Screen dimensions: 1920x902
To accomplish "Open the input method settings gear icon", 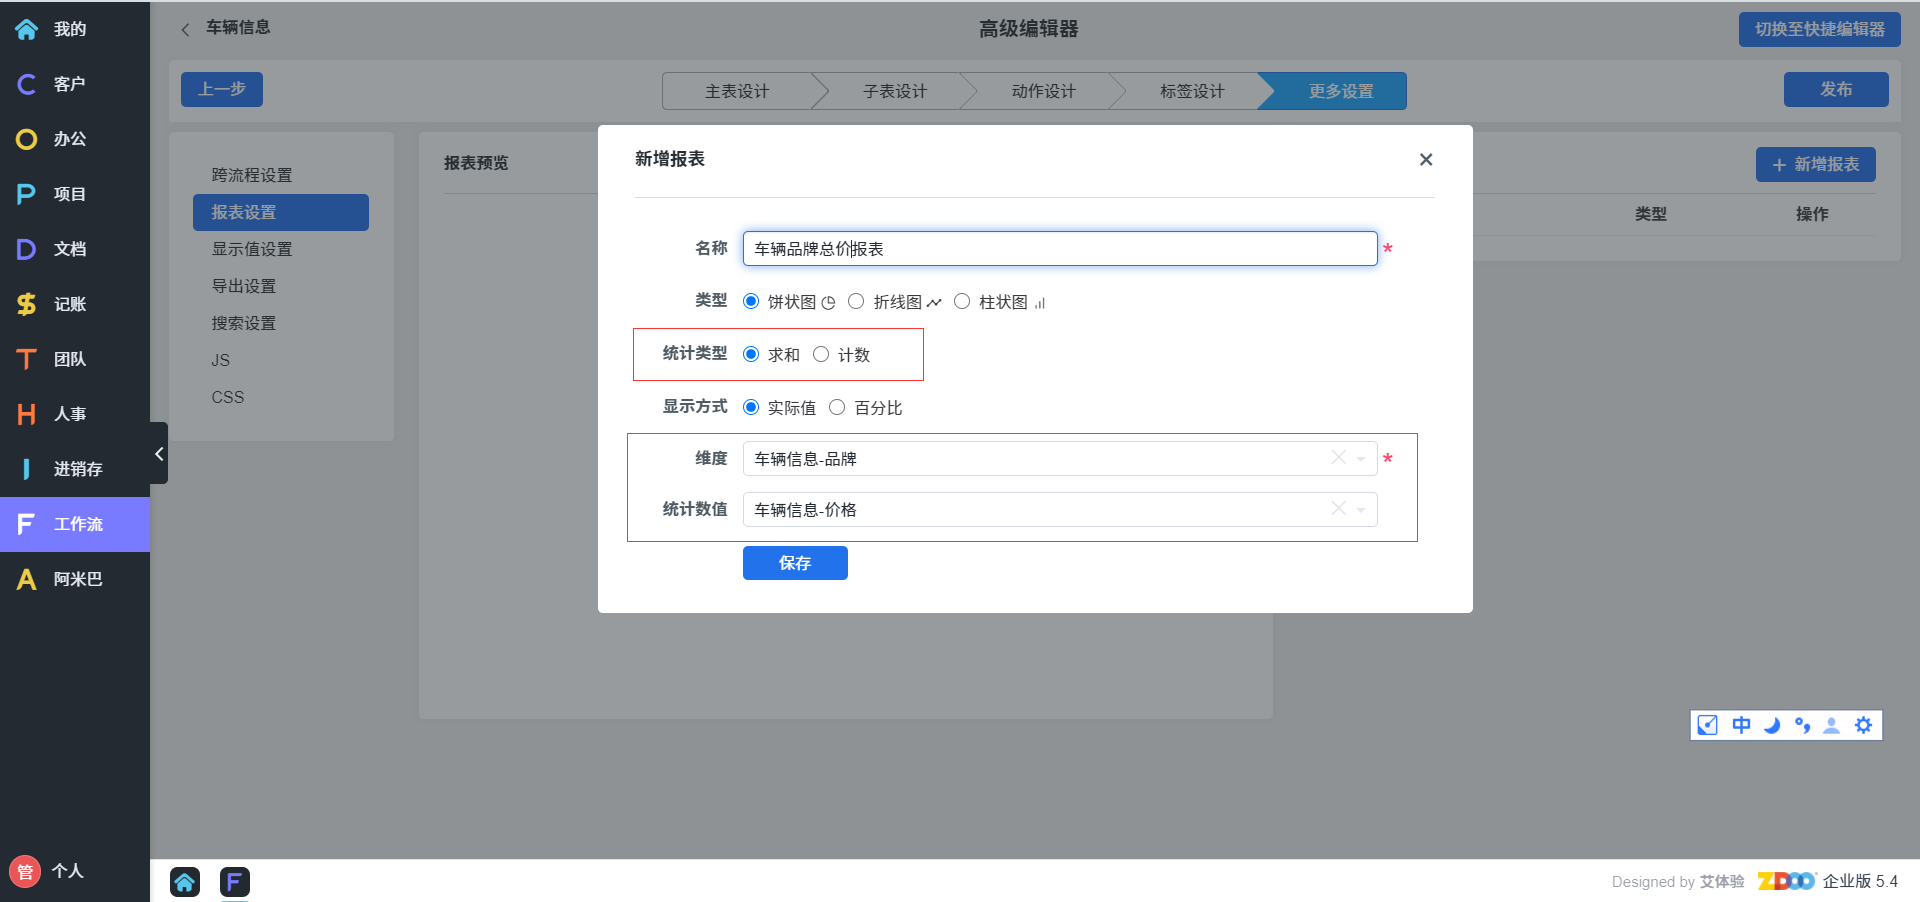I will [1863, 725].
